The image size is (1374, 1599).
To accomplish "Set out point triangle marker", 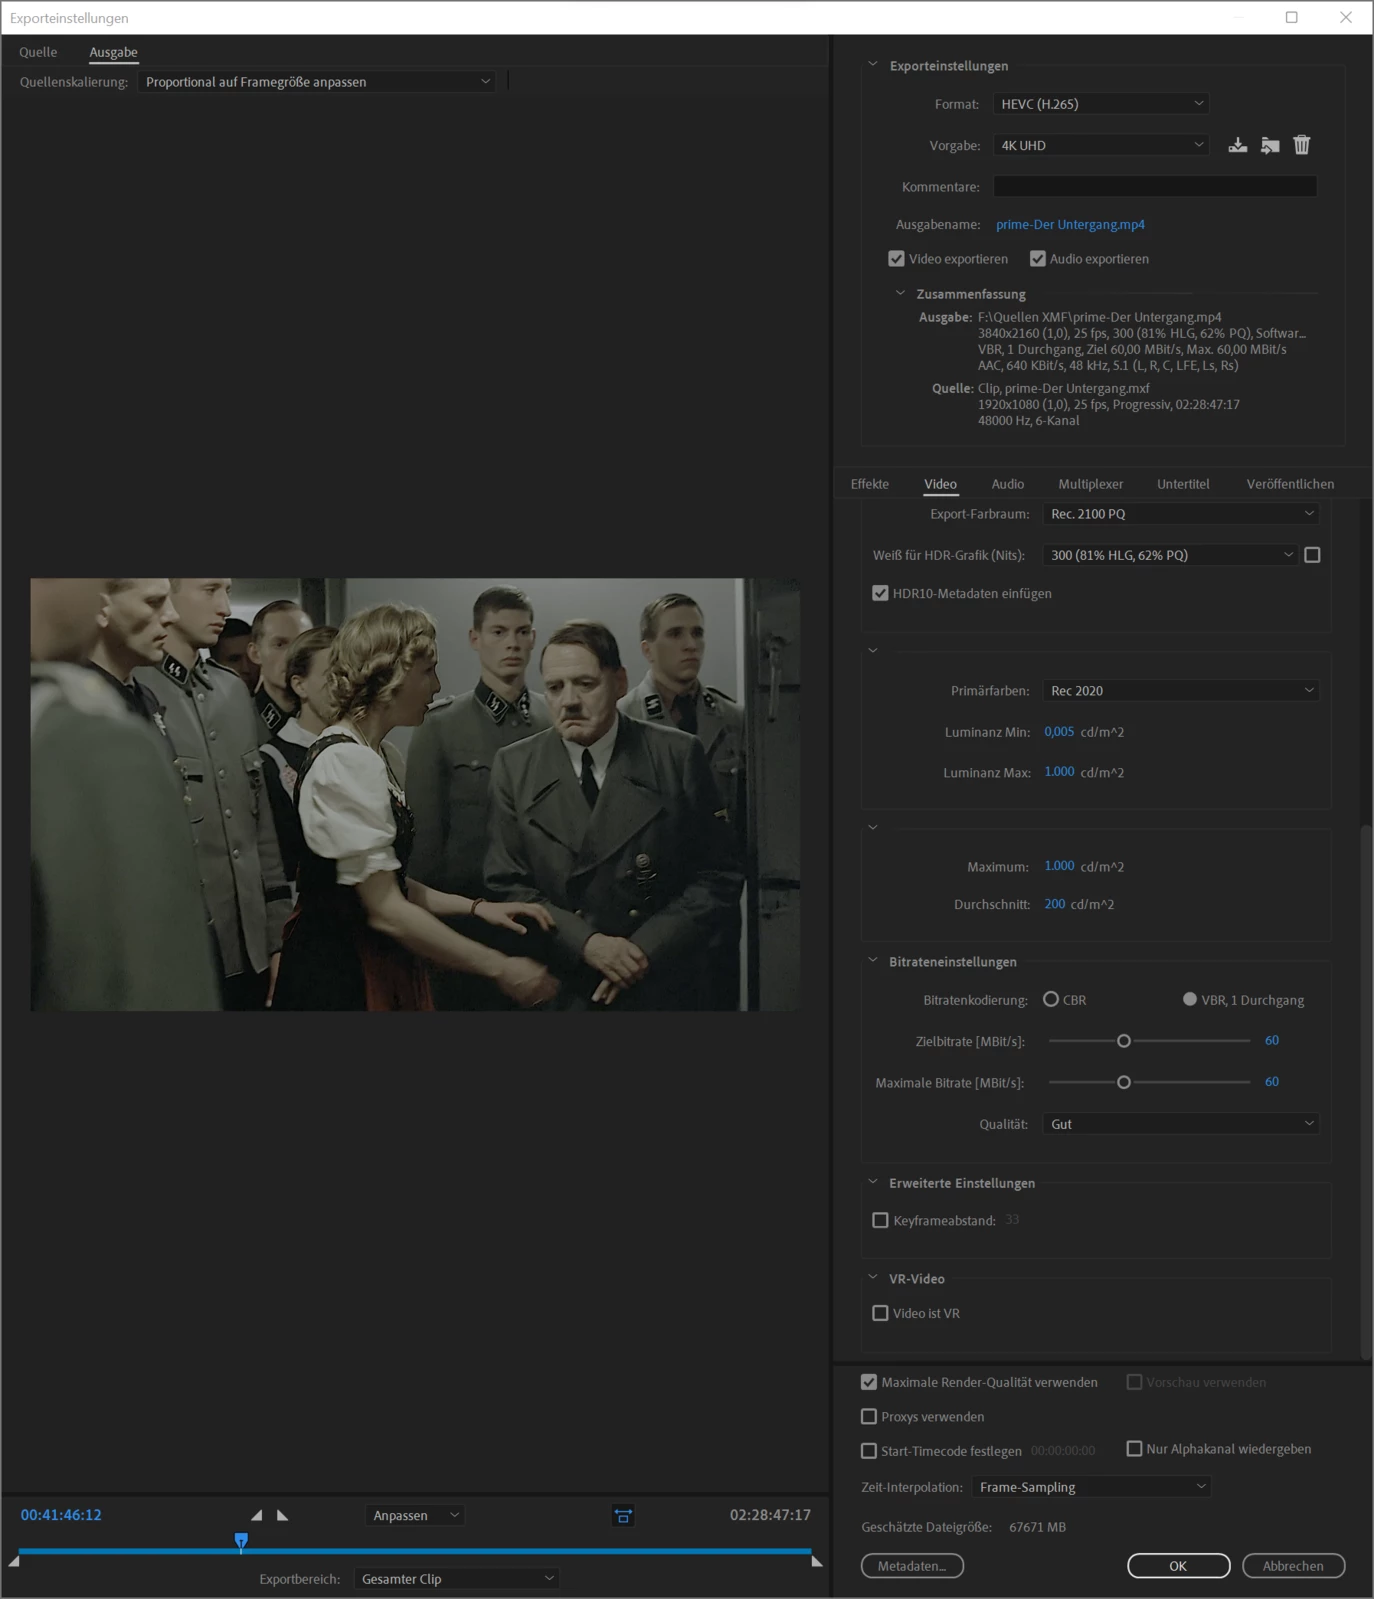I will 282,1515.
